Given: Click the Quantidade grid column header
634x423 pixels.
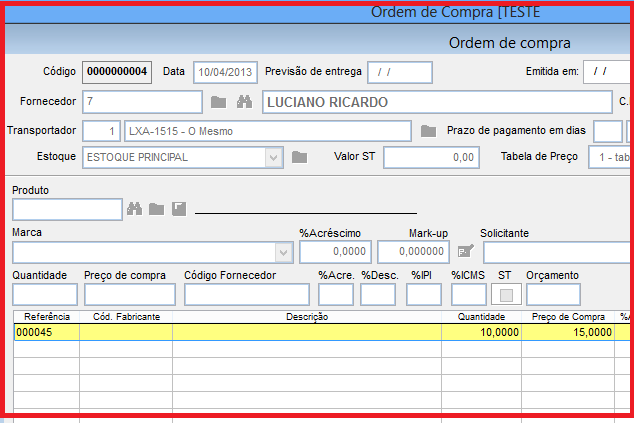Looking at the screenshot, I should (x=481, y=317).
